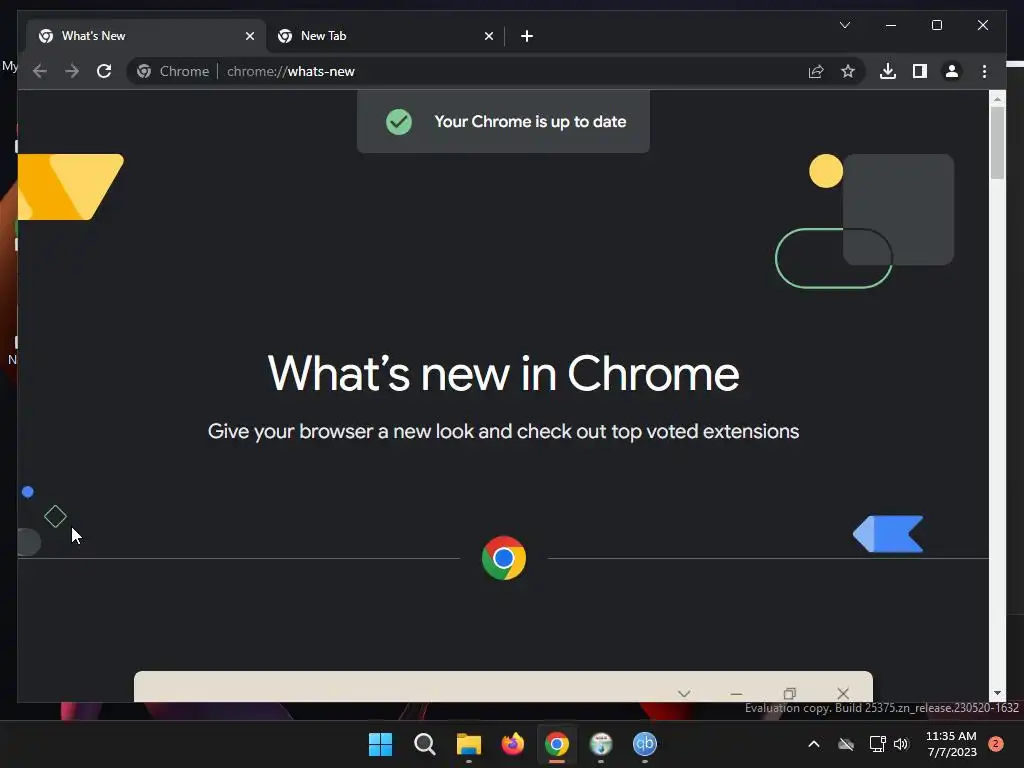The image size is (1024, 768).
Task: Open the globe app icon in the taskbar
Action: pos(601,744)
